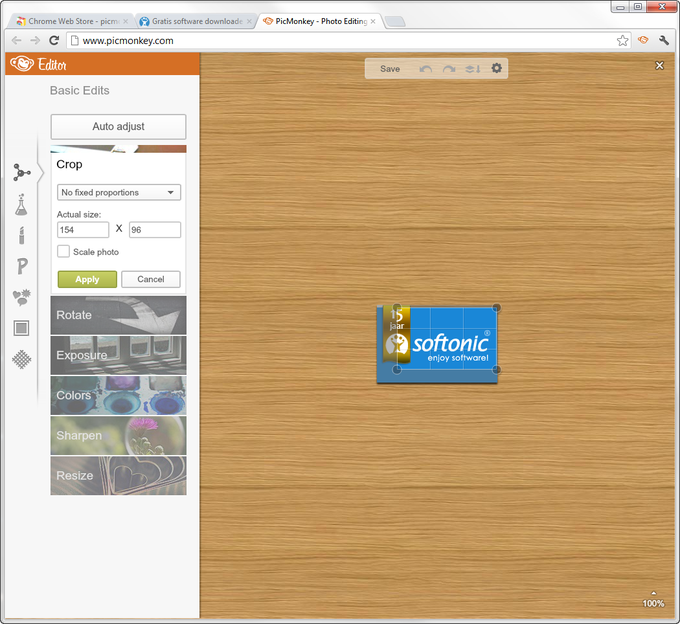Click the flatten layers icon in toolbar

click(x=472, y=69)
